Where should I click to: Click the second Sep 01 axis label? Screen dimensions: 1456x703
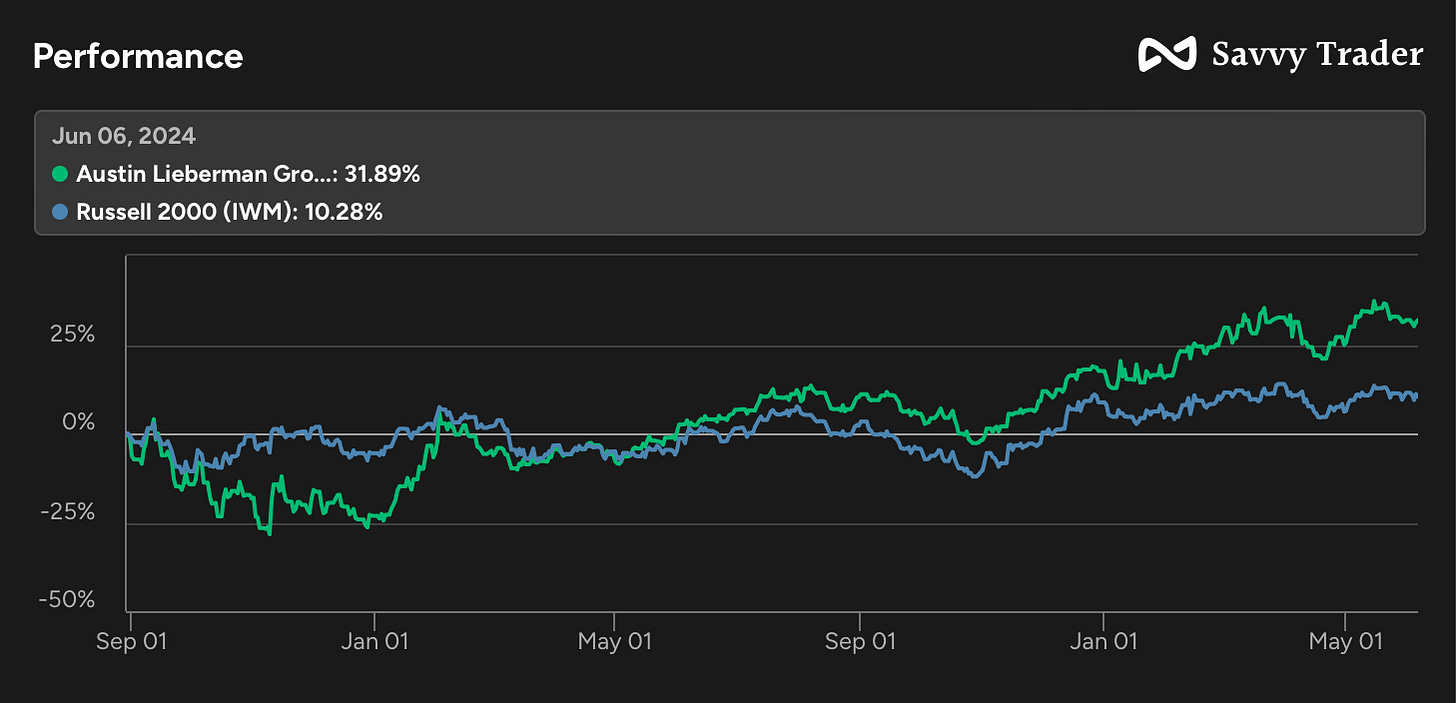click(x=860, y=641)
